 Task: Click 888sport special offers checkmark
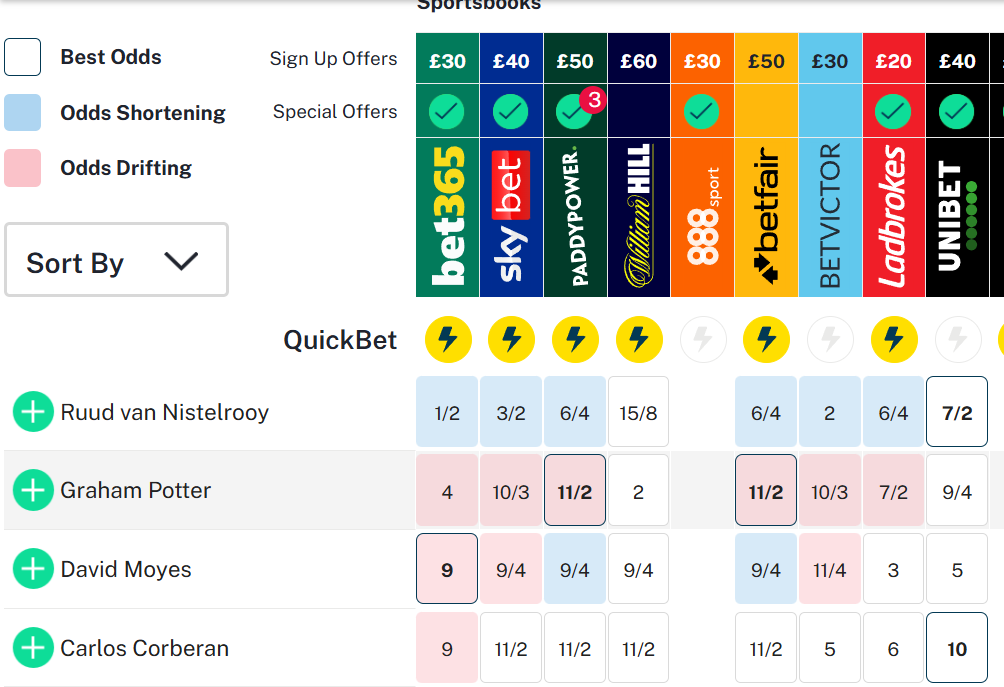[702, 111]
